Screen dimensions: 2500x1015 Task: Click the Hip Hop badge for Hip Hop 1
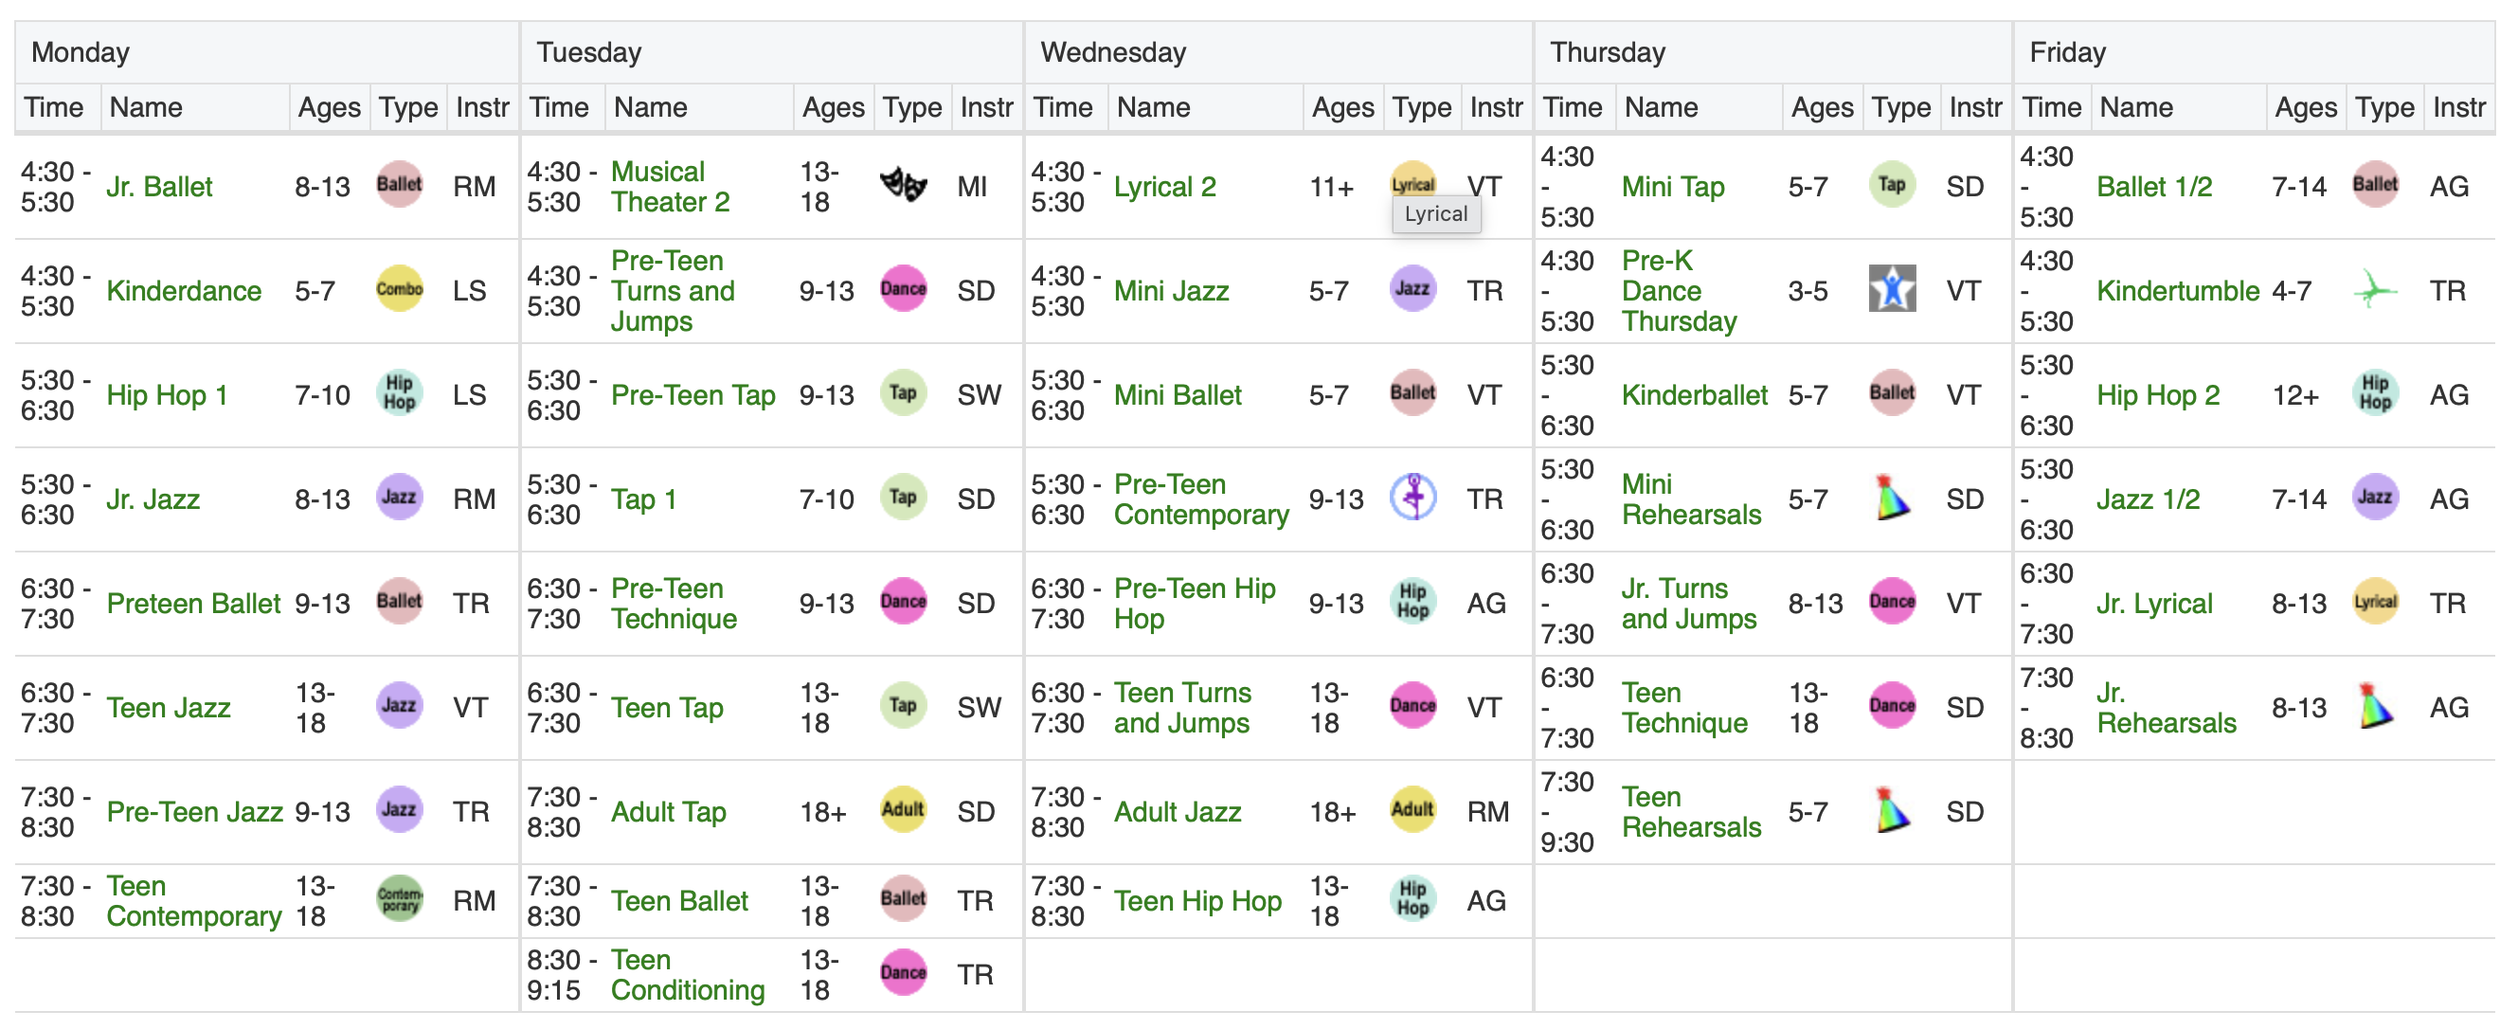tap(399, 393)
